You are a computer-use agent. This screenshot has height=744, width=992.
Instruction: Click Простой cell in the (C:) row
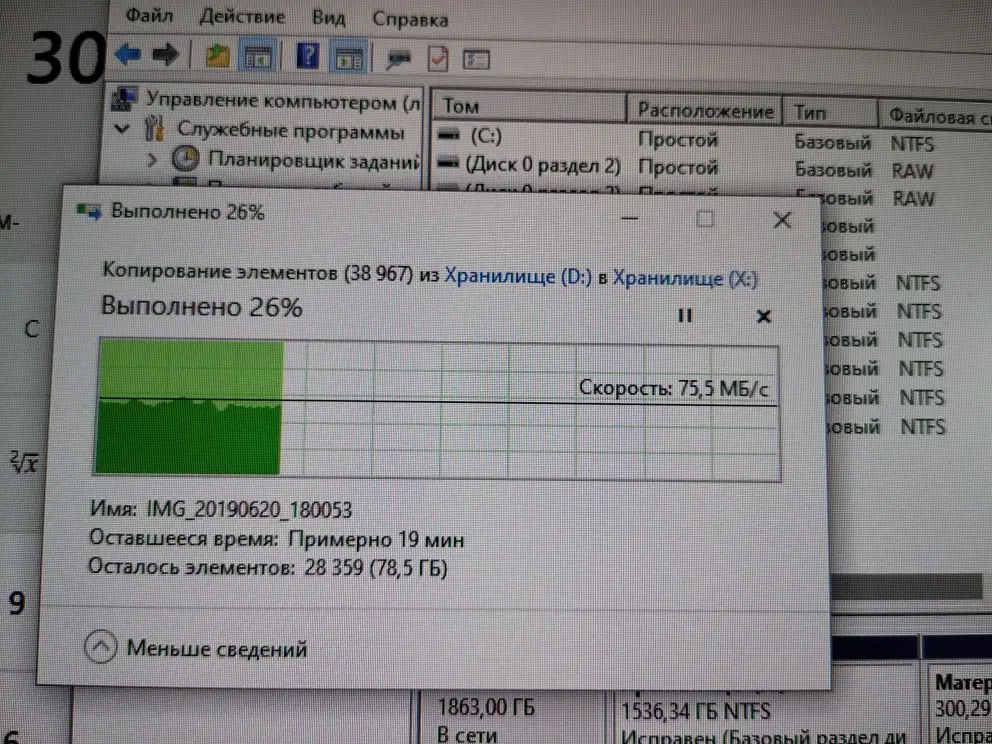tap(678, 139)
